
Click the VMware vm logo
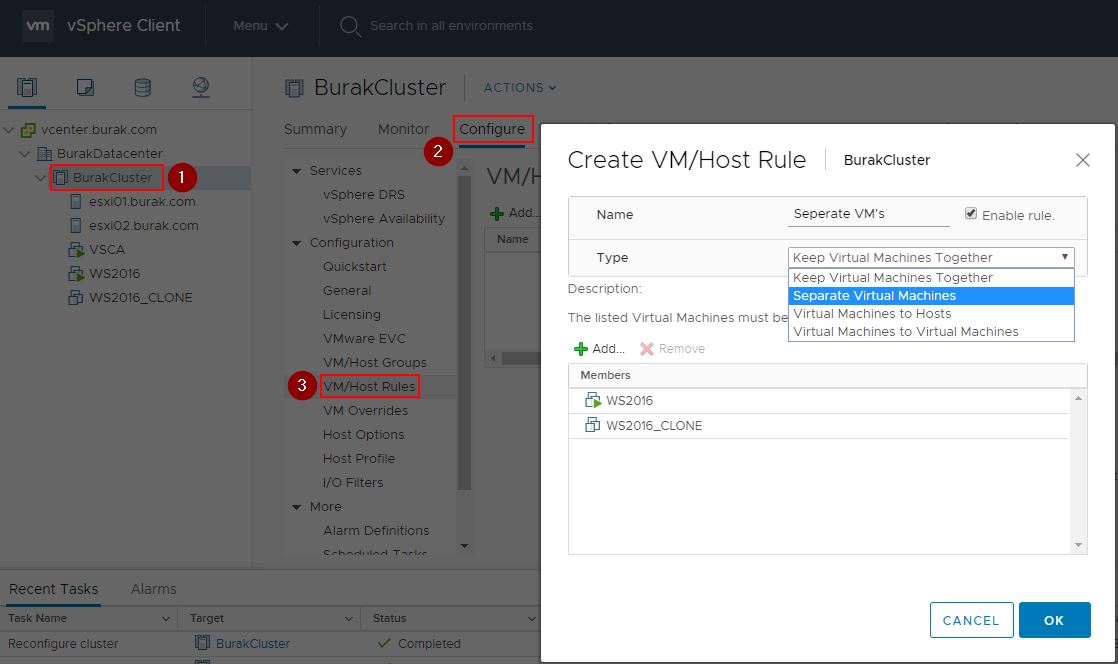click(x=38, y=26)
